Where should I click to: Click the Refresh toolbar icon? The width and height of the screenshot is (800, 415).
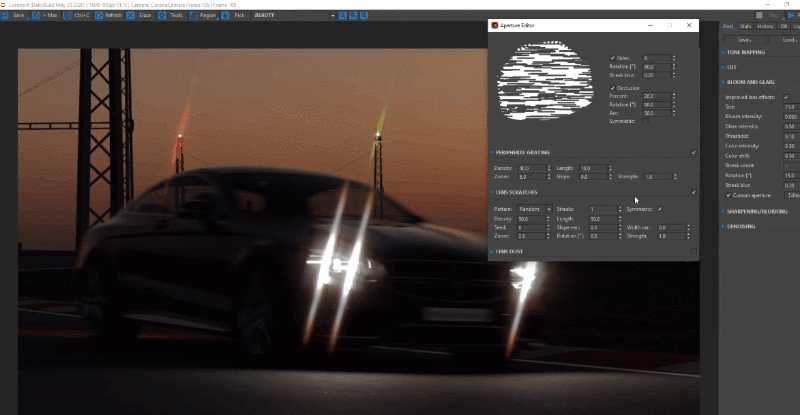click(98, 16)
